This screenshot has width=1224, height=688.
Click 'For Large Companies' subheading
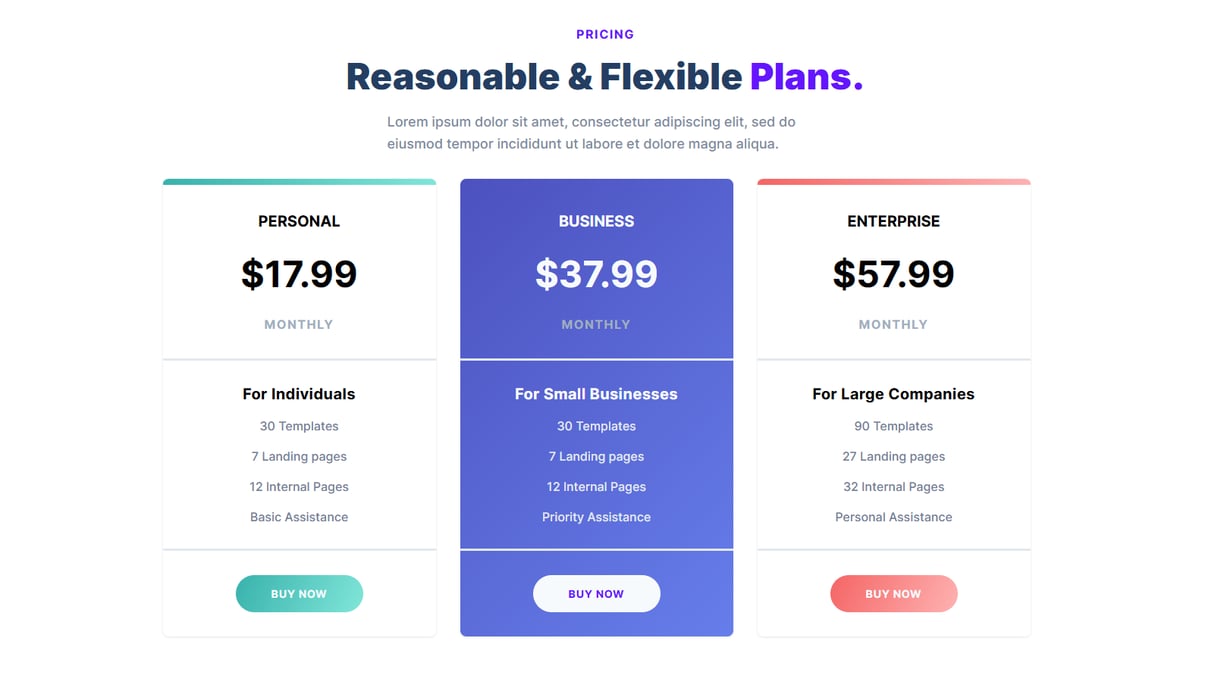click(x=893, y=394)
